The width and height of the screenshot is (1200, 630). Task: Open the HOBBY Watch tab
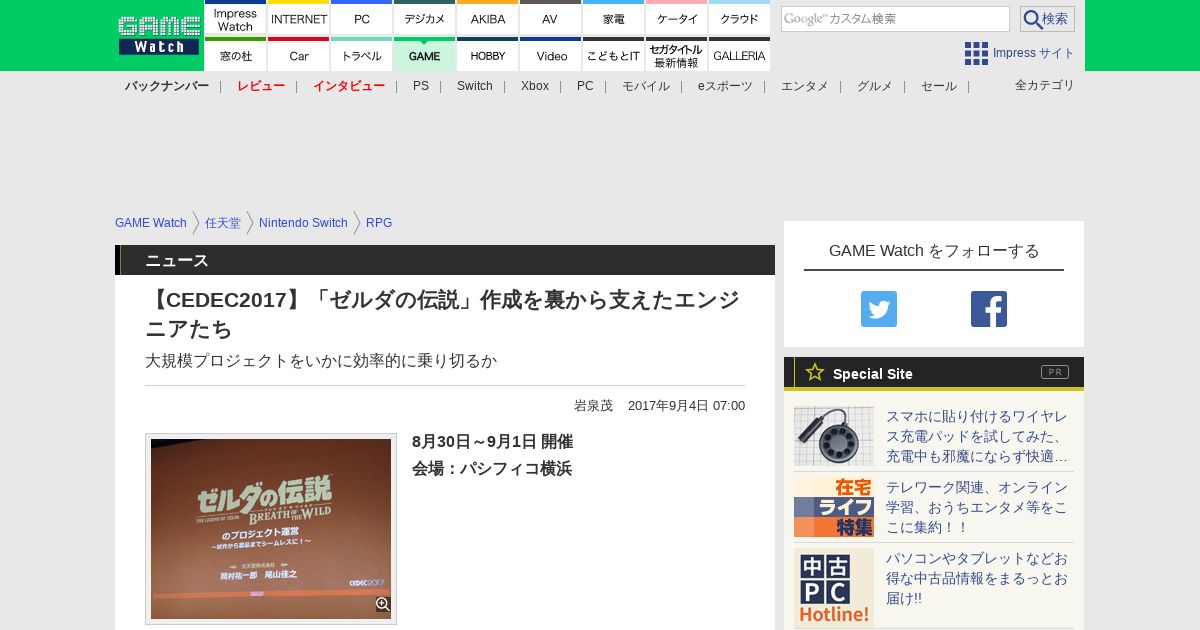pyautogui.click(x=488, y=54)
